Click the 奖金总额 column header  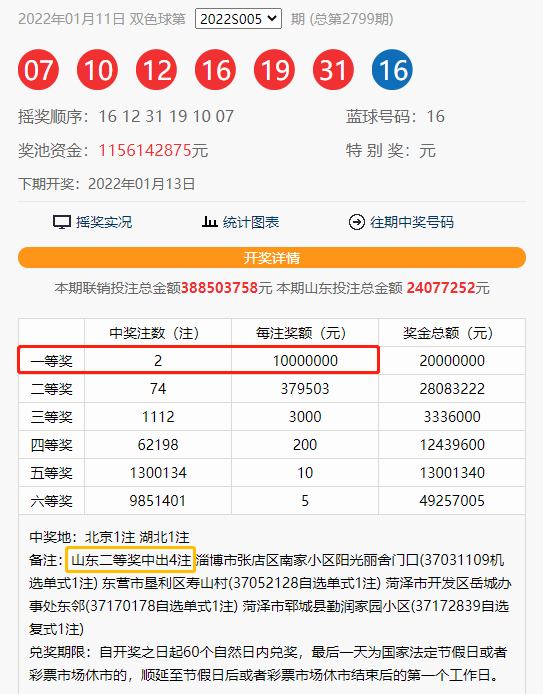point(452,333)
